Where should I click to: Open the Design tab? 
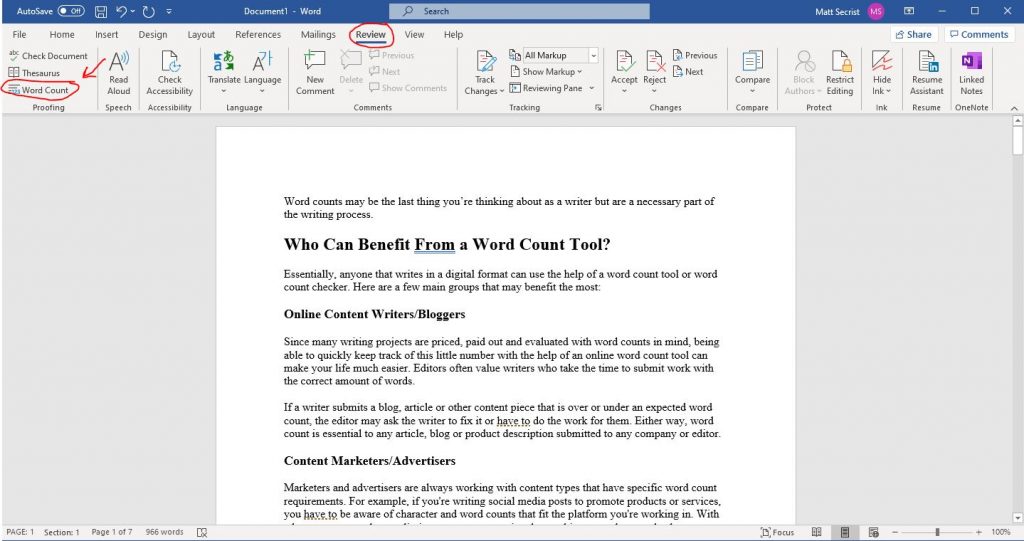click(x=153, y=35)
